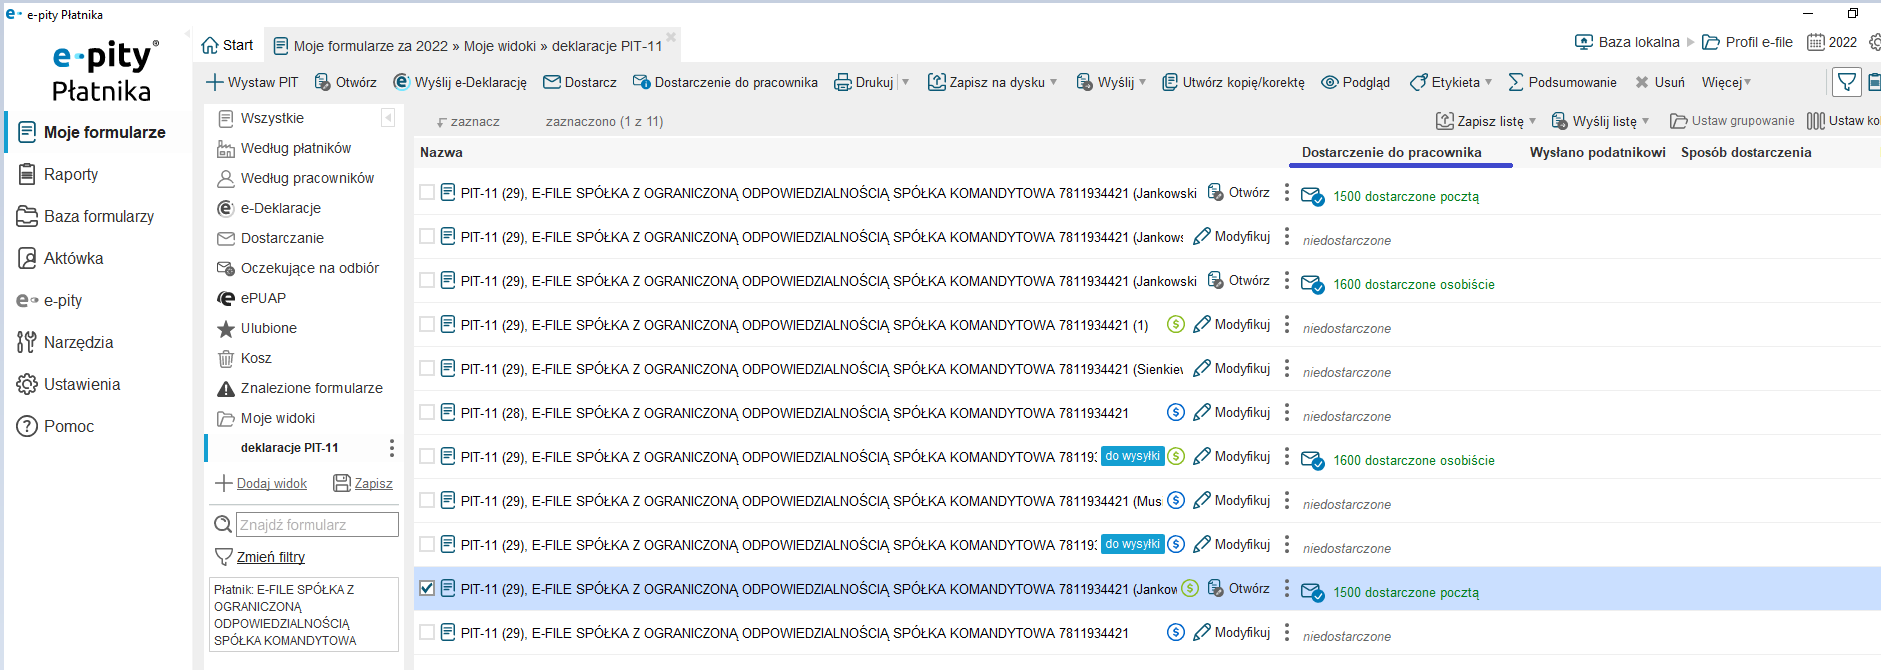Click Baza lokalna at the top right
This screenshot has height=670, width=1881.
point(1627,42)
